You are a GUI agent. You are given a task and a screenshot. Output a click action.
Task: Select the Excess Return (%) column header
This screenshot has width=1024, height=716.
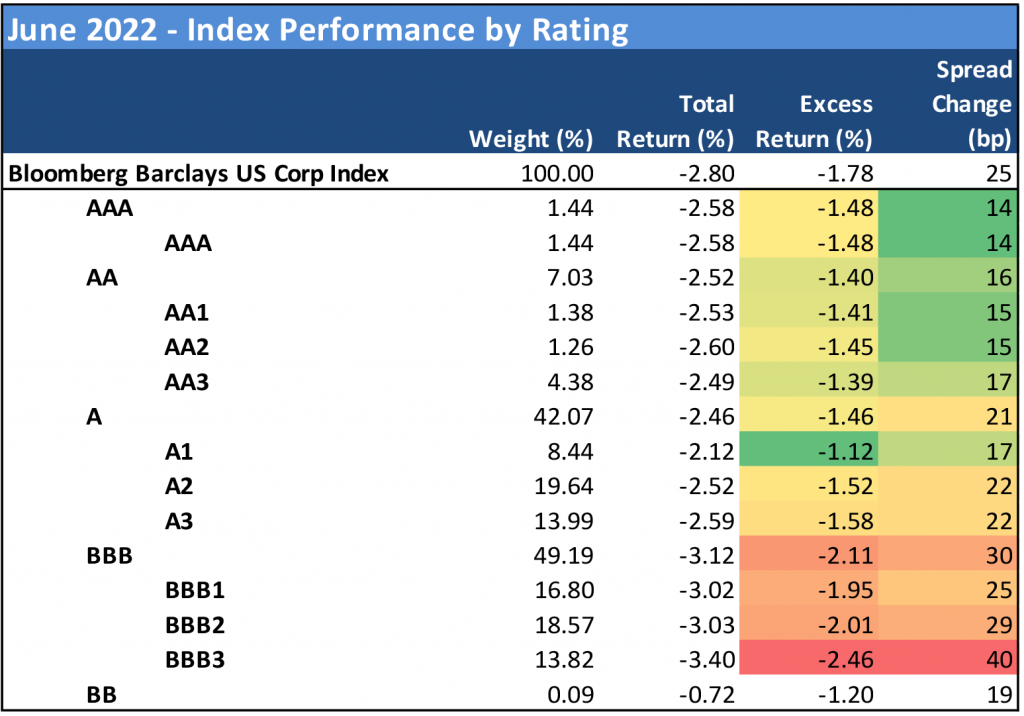[x=814, y=121]
